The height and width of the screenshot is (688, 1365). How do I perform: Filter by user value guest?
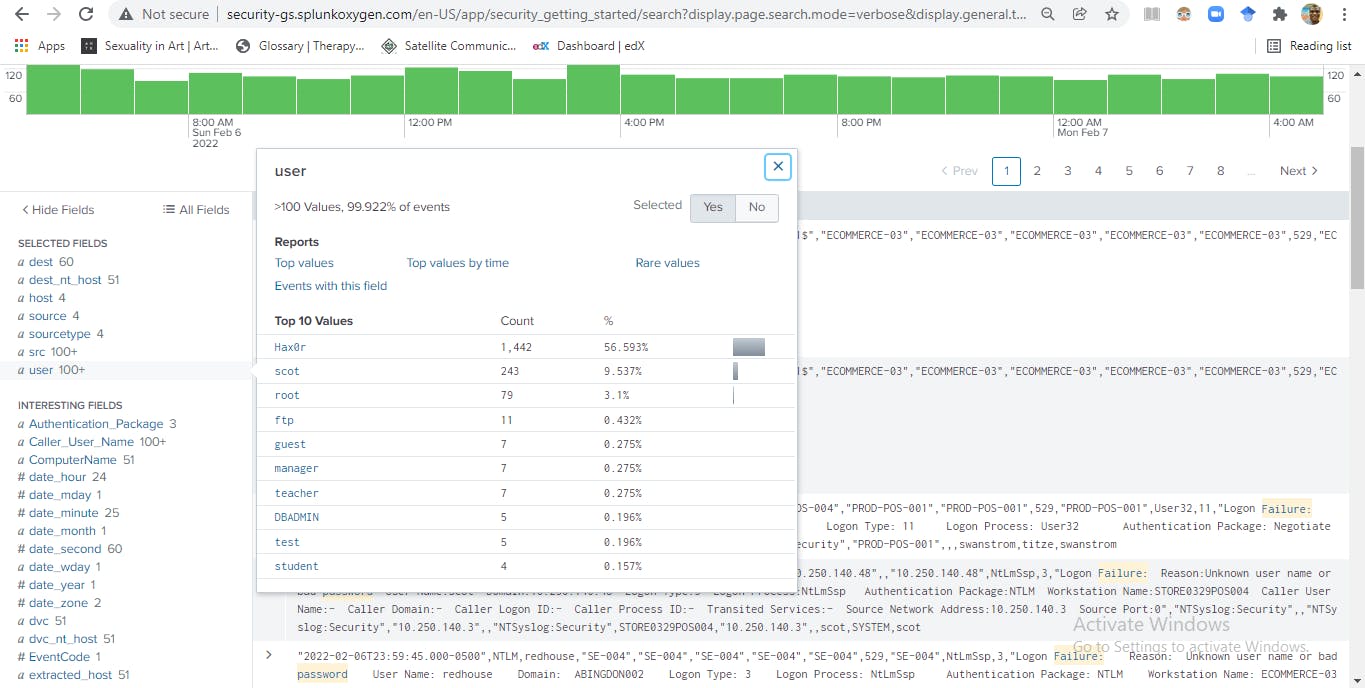pos(290,444)
